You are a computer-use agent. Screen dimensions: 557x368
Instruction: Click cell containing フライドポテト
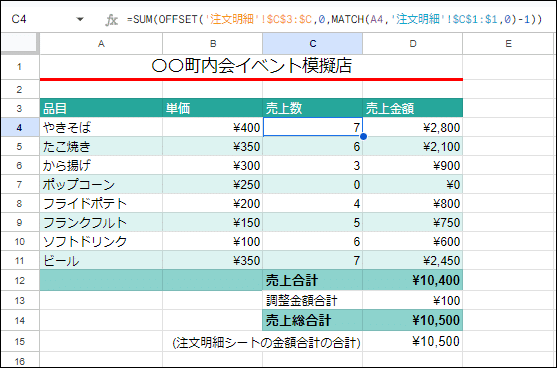[x=101, y=203]
